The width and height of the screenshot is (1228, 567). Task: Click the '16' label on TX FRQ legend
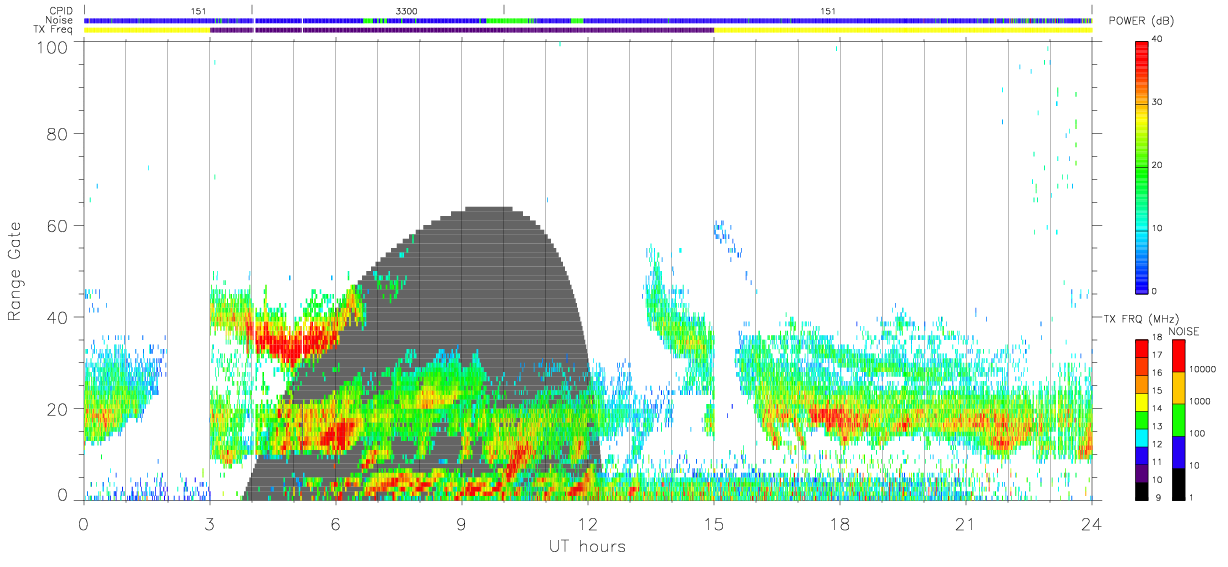1157,372
